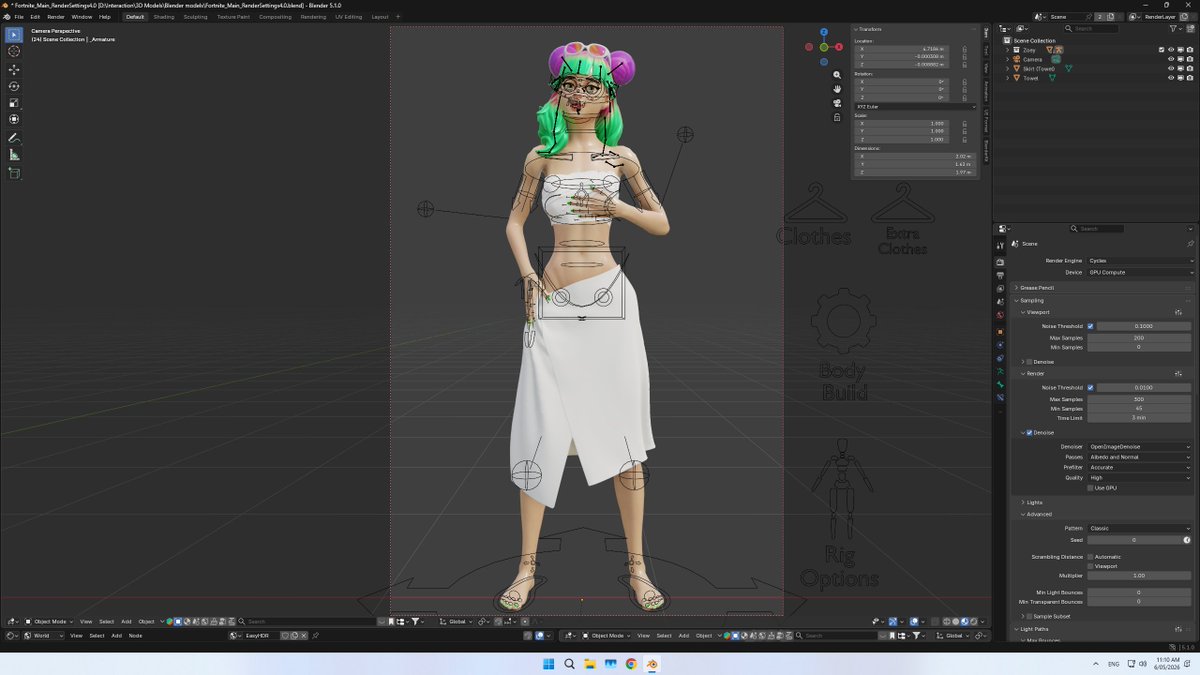Toggle Viewport Noise Threshold checkbox
The width and height of the screenshot is (1200, 675).
point(1090,326)
